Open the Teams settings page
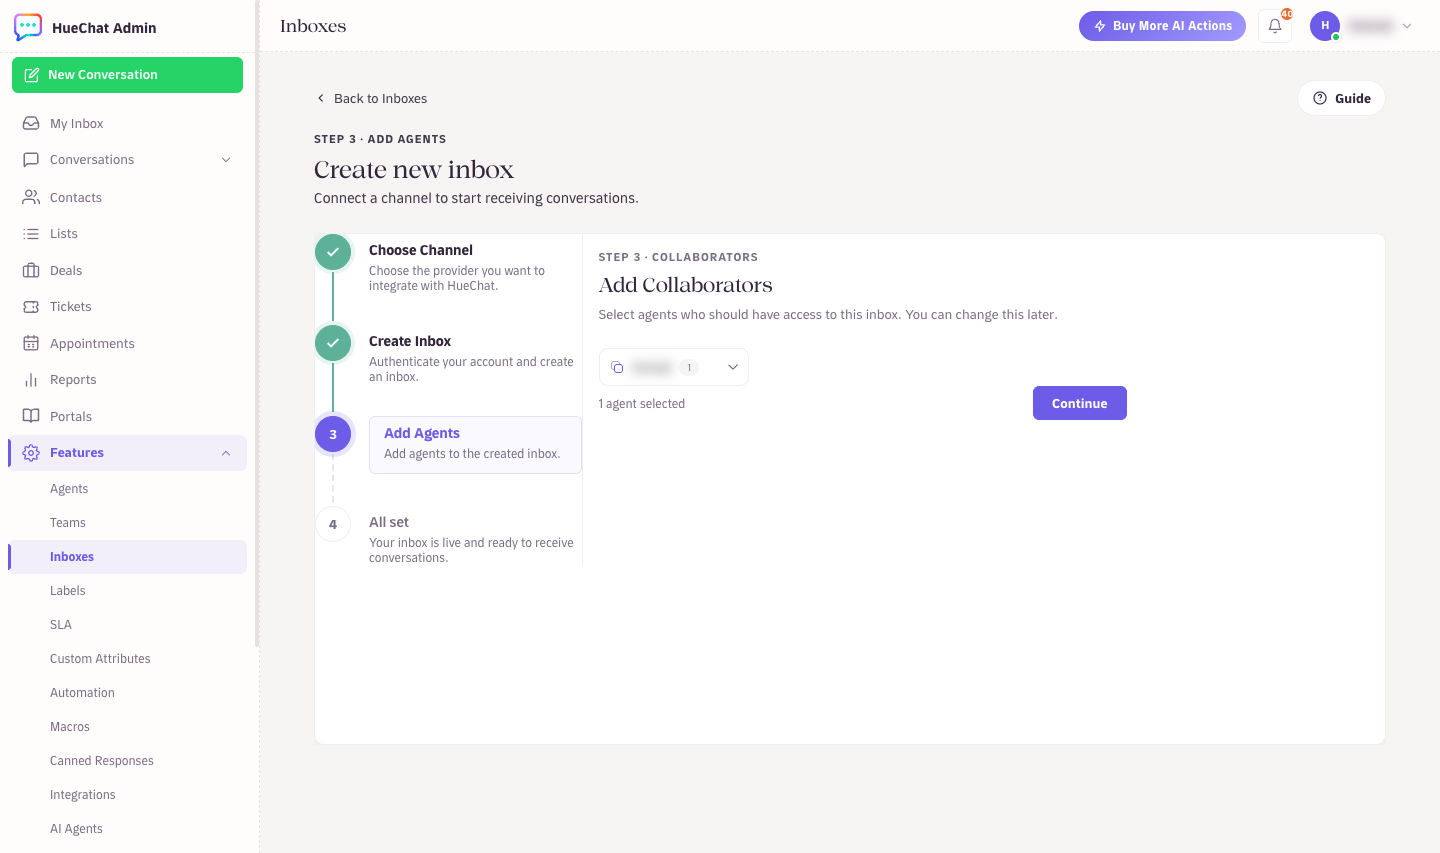1440x853 pixels. [68, 523]
